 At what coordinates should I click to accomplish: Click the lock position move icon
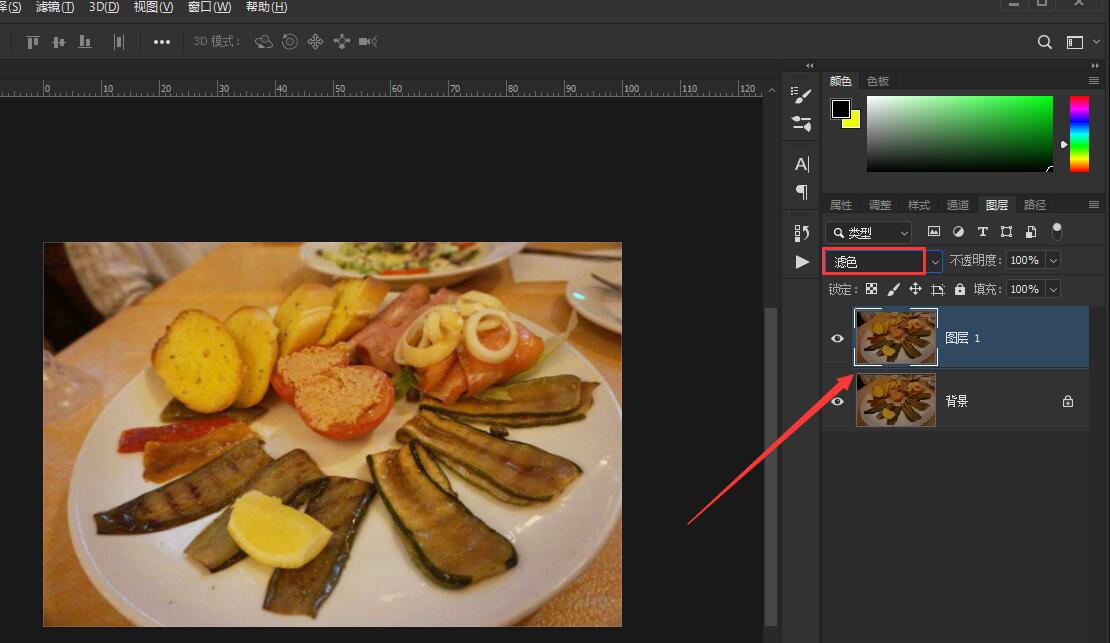[x=915, y=289]
